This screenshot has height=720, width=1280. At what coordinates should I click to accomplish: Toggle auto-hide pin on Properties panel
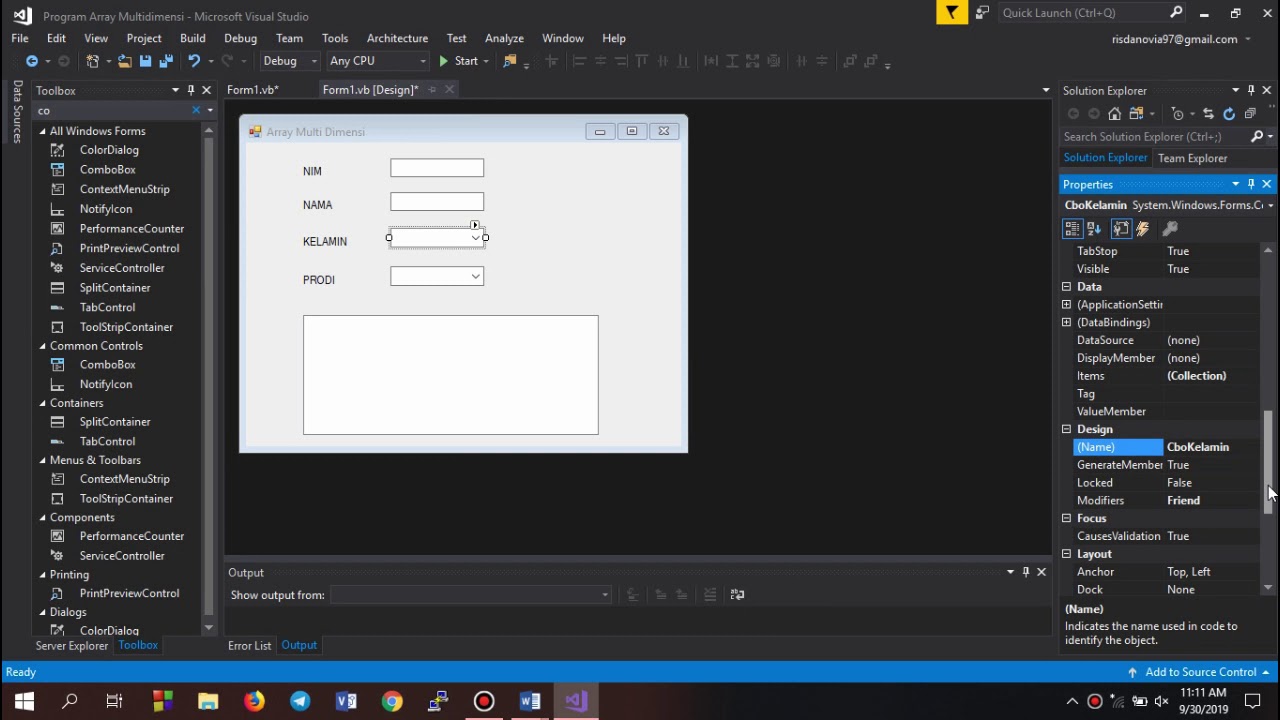pos(1251,185)
